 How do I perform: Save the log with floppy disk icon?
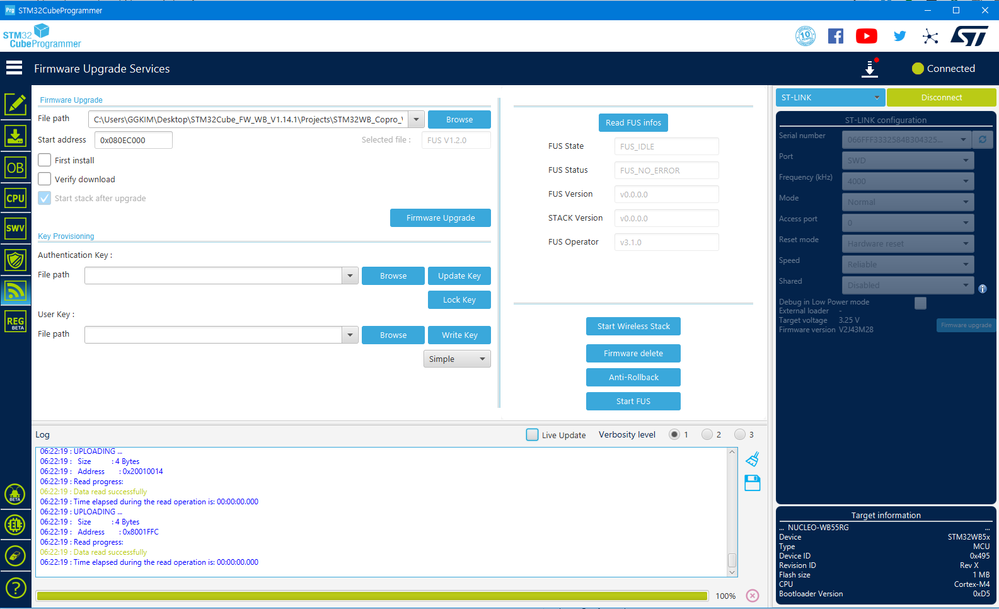coord(752,483)
